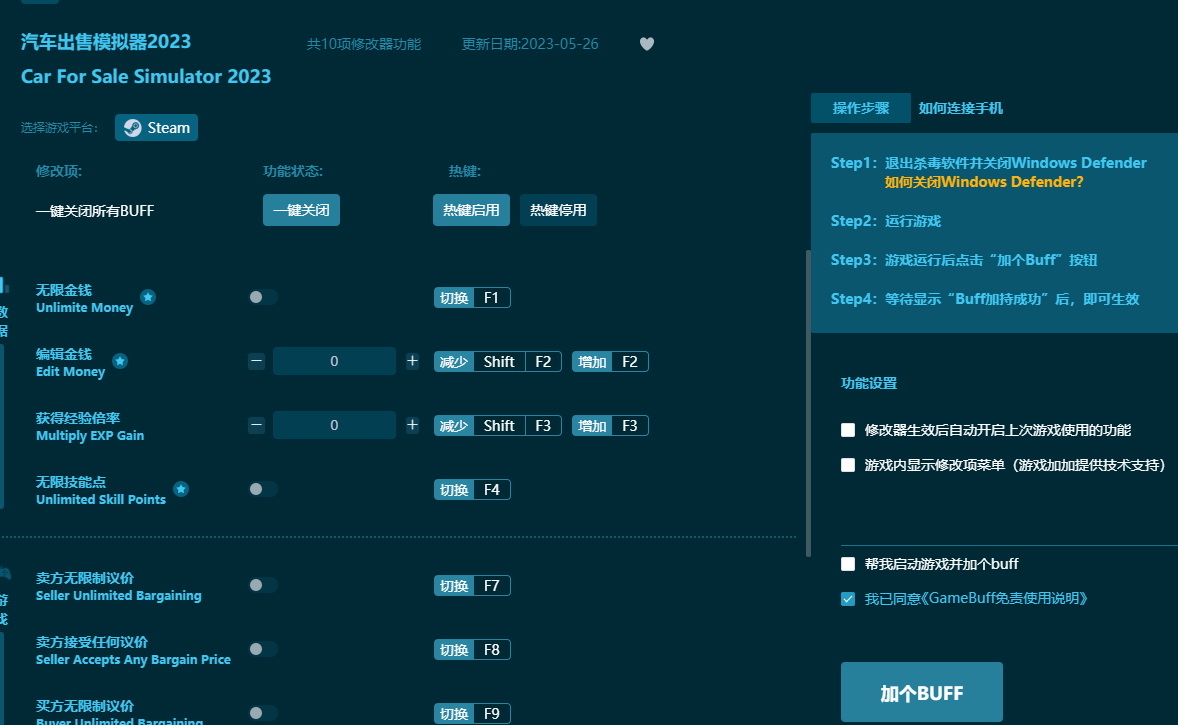Click the F8 toggle hotkey box
Image resolution: width=1178 pixels, height=725 pixels.
tap(472, 649)
